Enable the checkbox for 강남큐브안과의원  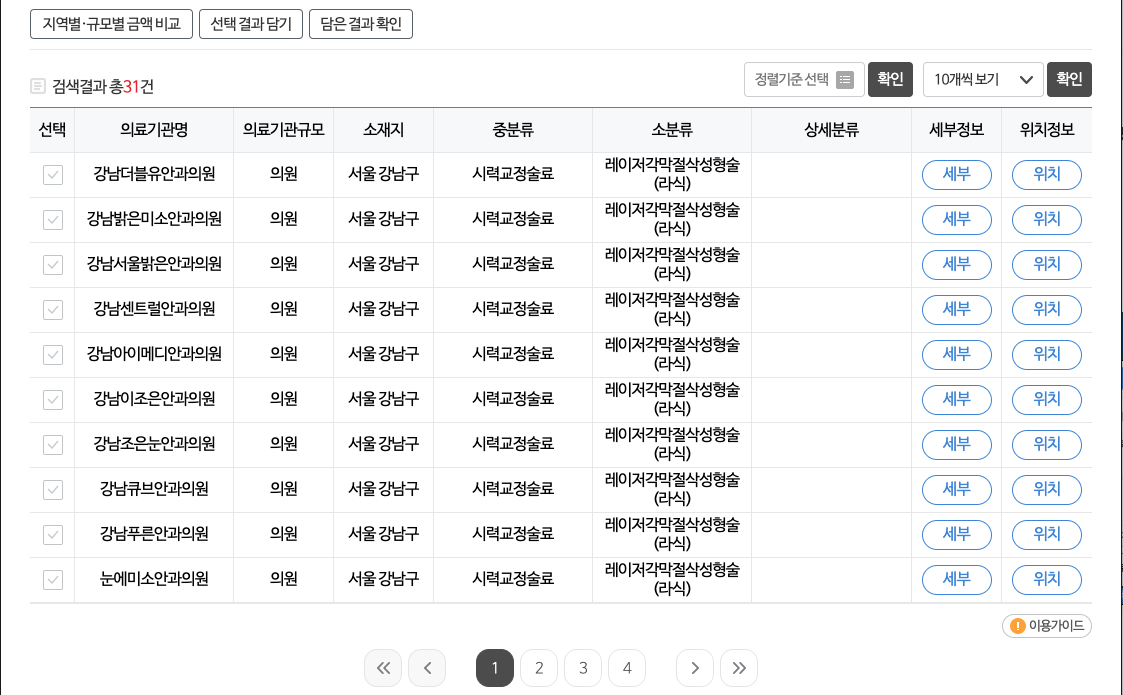point(52,489)
